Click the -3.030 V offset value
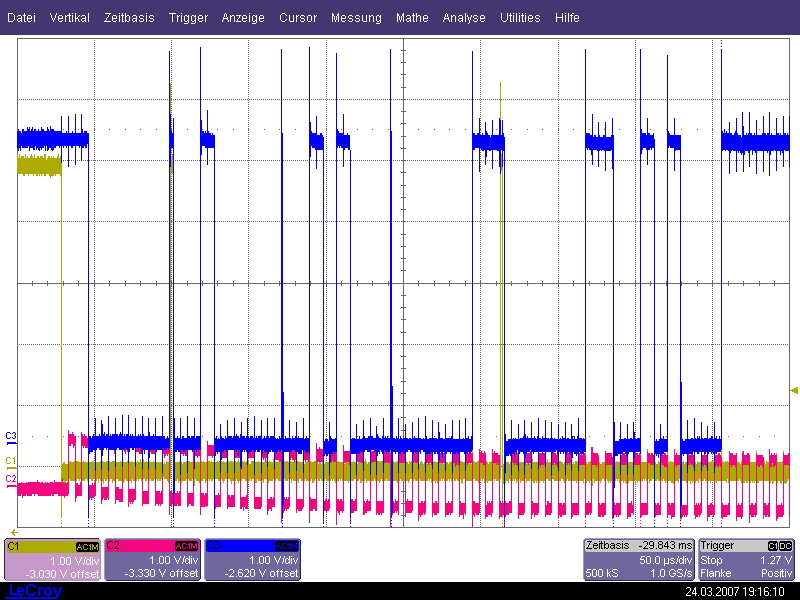The width and height of the screenshot is (800, 600). point(64,573)
